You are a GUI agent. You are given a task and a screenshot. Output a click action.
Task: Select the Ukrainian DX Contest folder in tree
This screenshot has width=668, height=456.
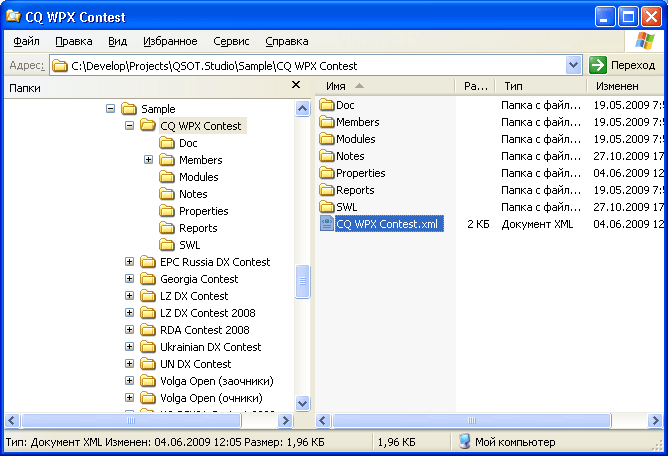pos(210,347)
